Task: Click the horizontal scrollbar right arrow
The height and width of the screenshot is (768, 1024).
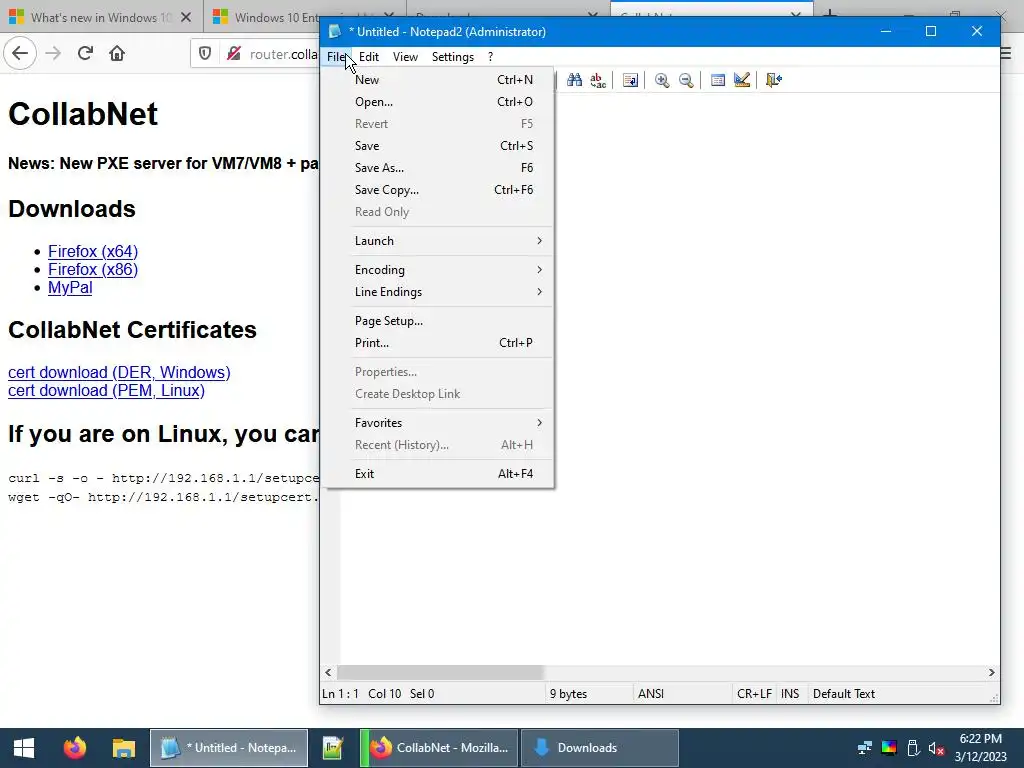Action: (991, 672)
